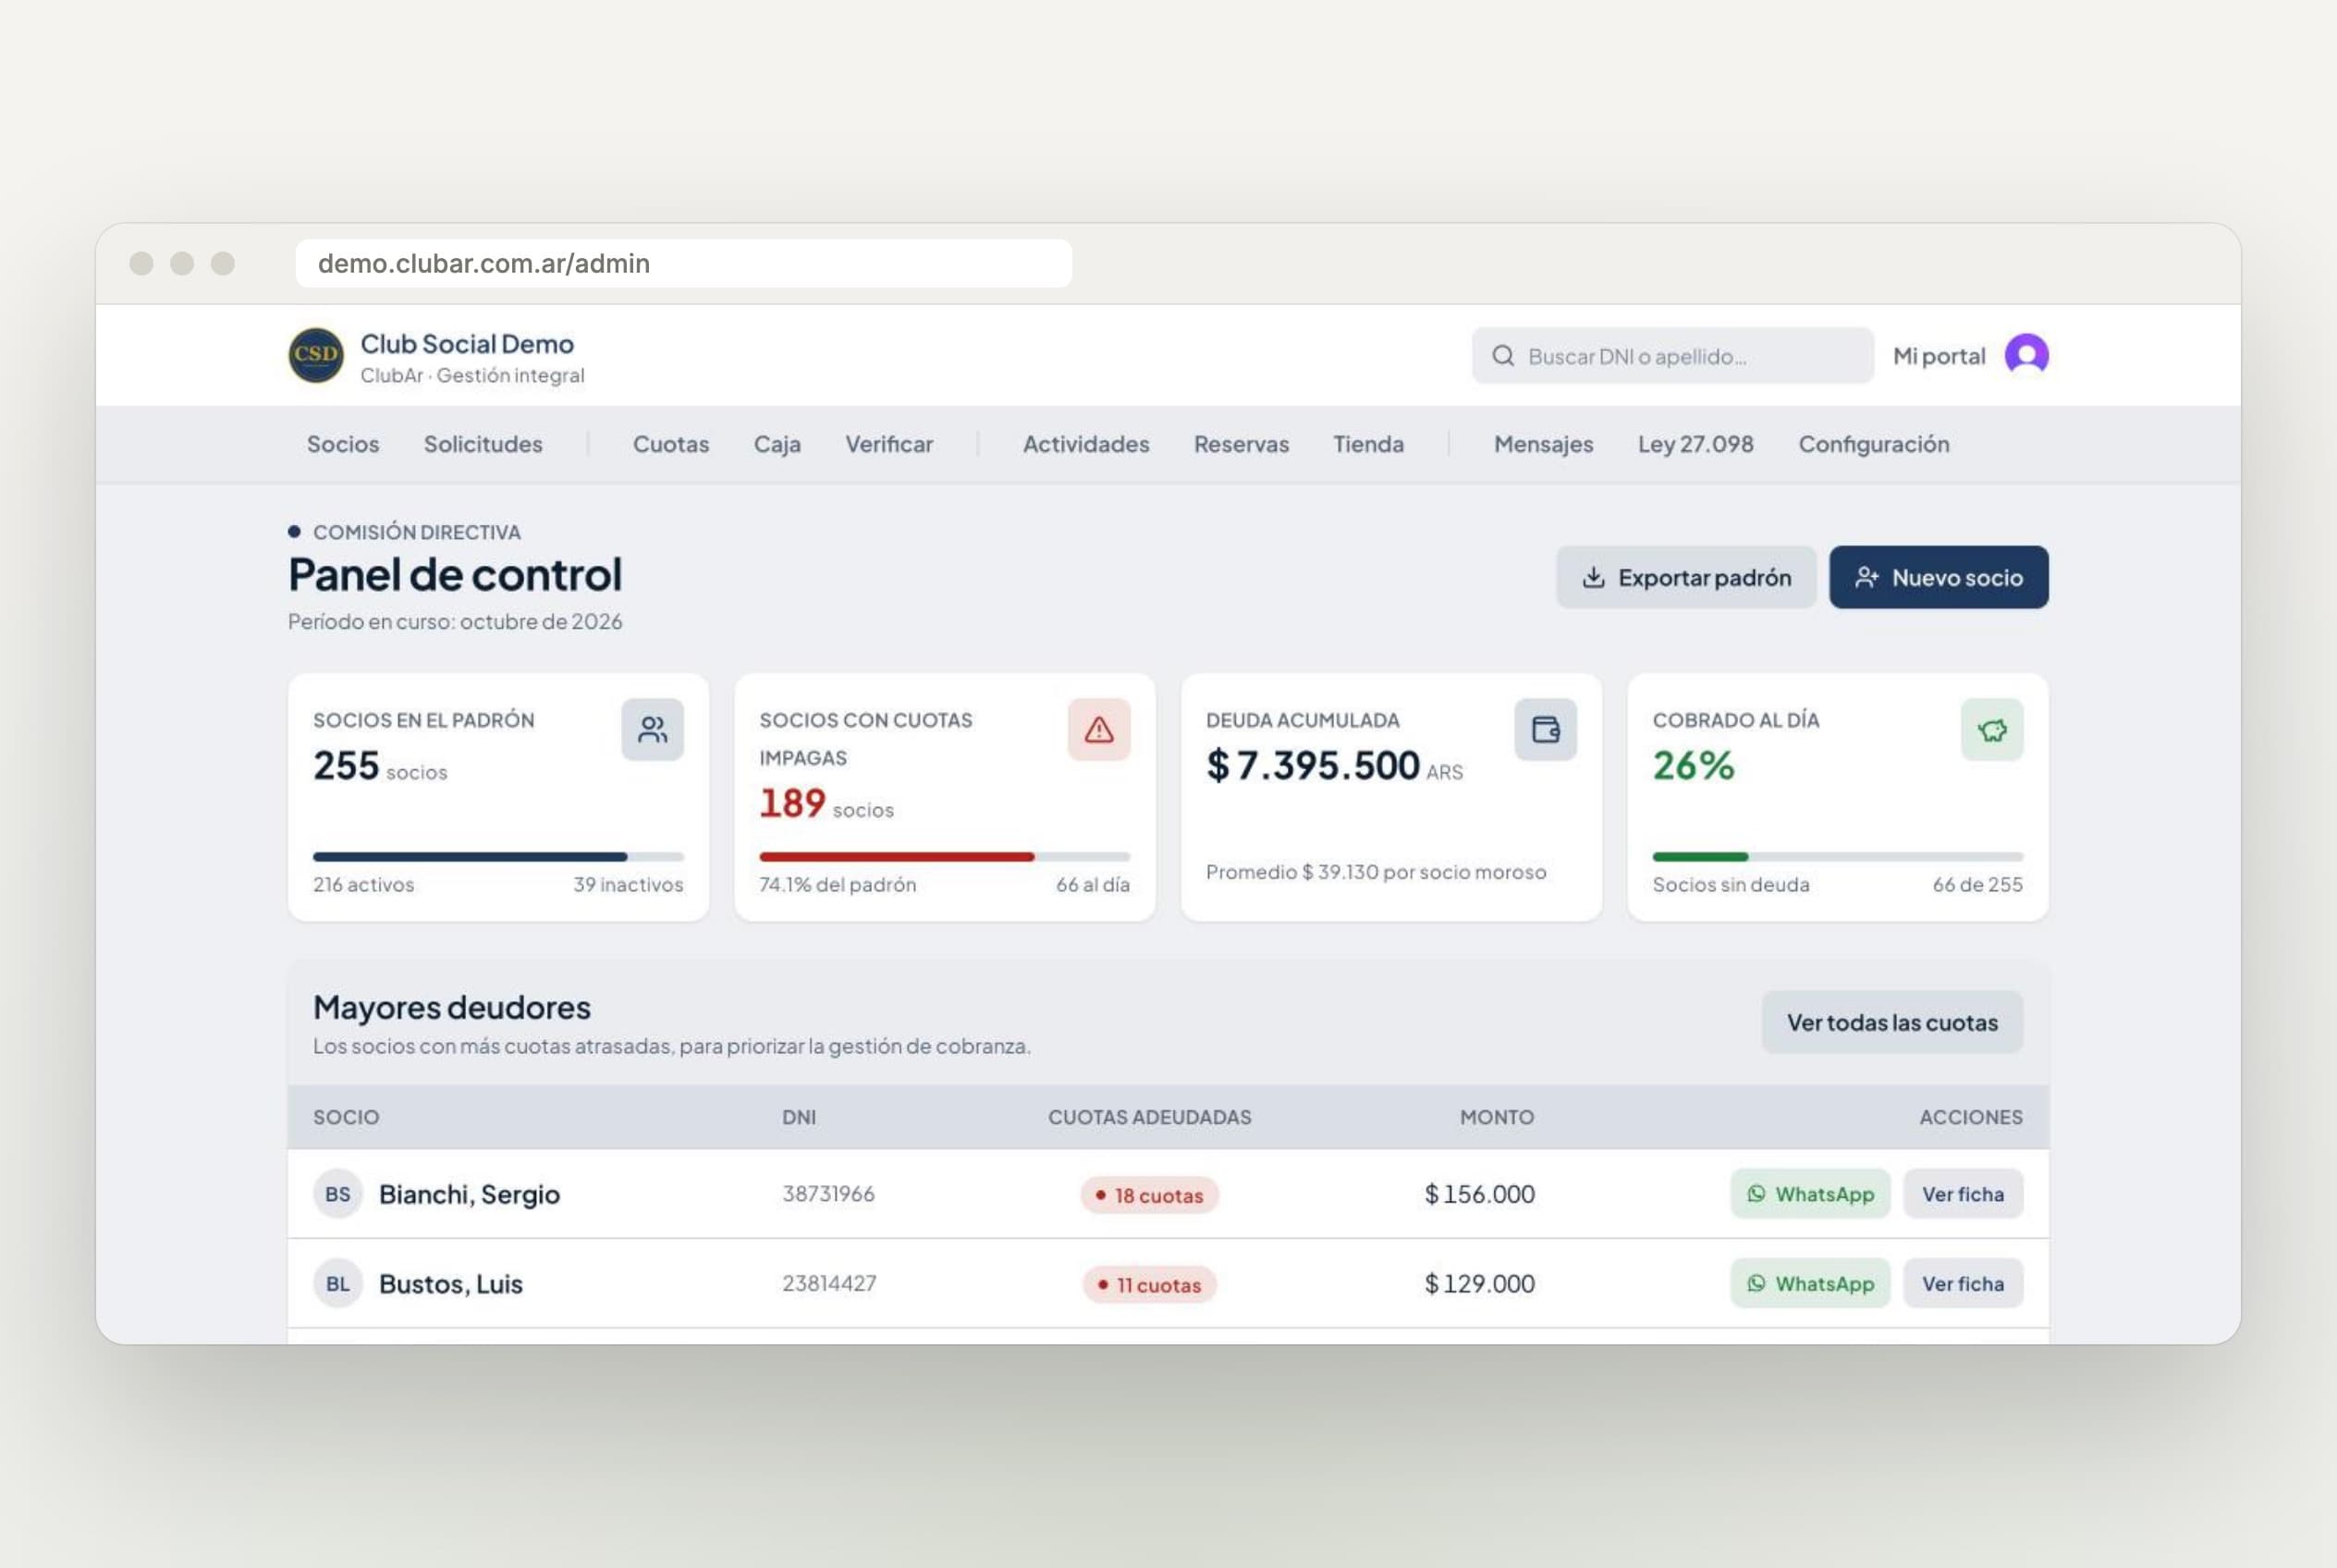Click the Exportar padrón button

click(1685, 577)
